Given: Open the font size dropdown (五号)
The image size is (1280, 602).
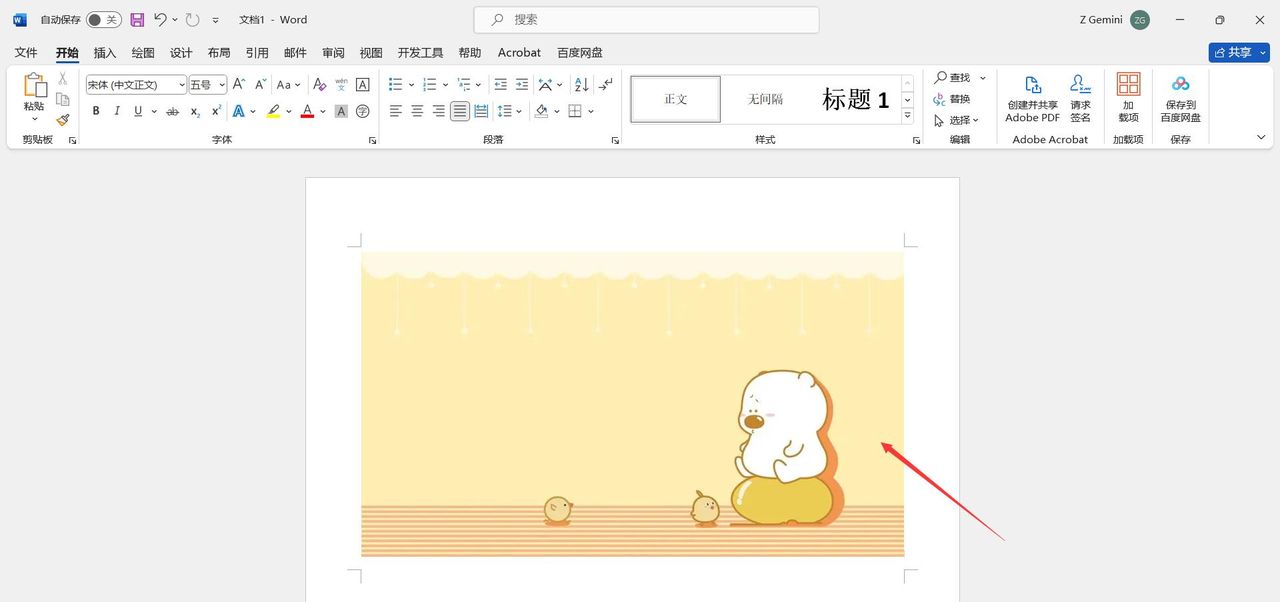Looking at the screenshot, I should (x=222, y=85).
